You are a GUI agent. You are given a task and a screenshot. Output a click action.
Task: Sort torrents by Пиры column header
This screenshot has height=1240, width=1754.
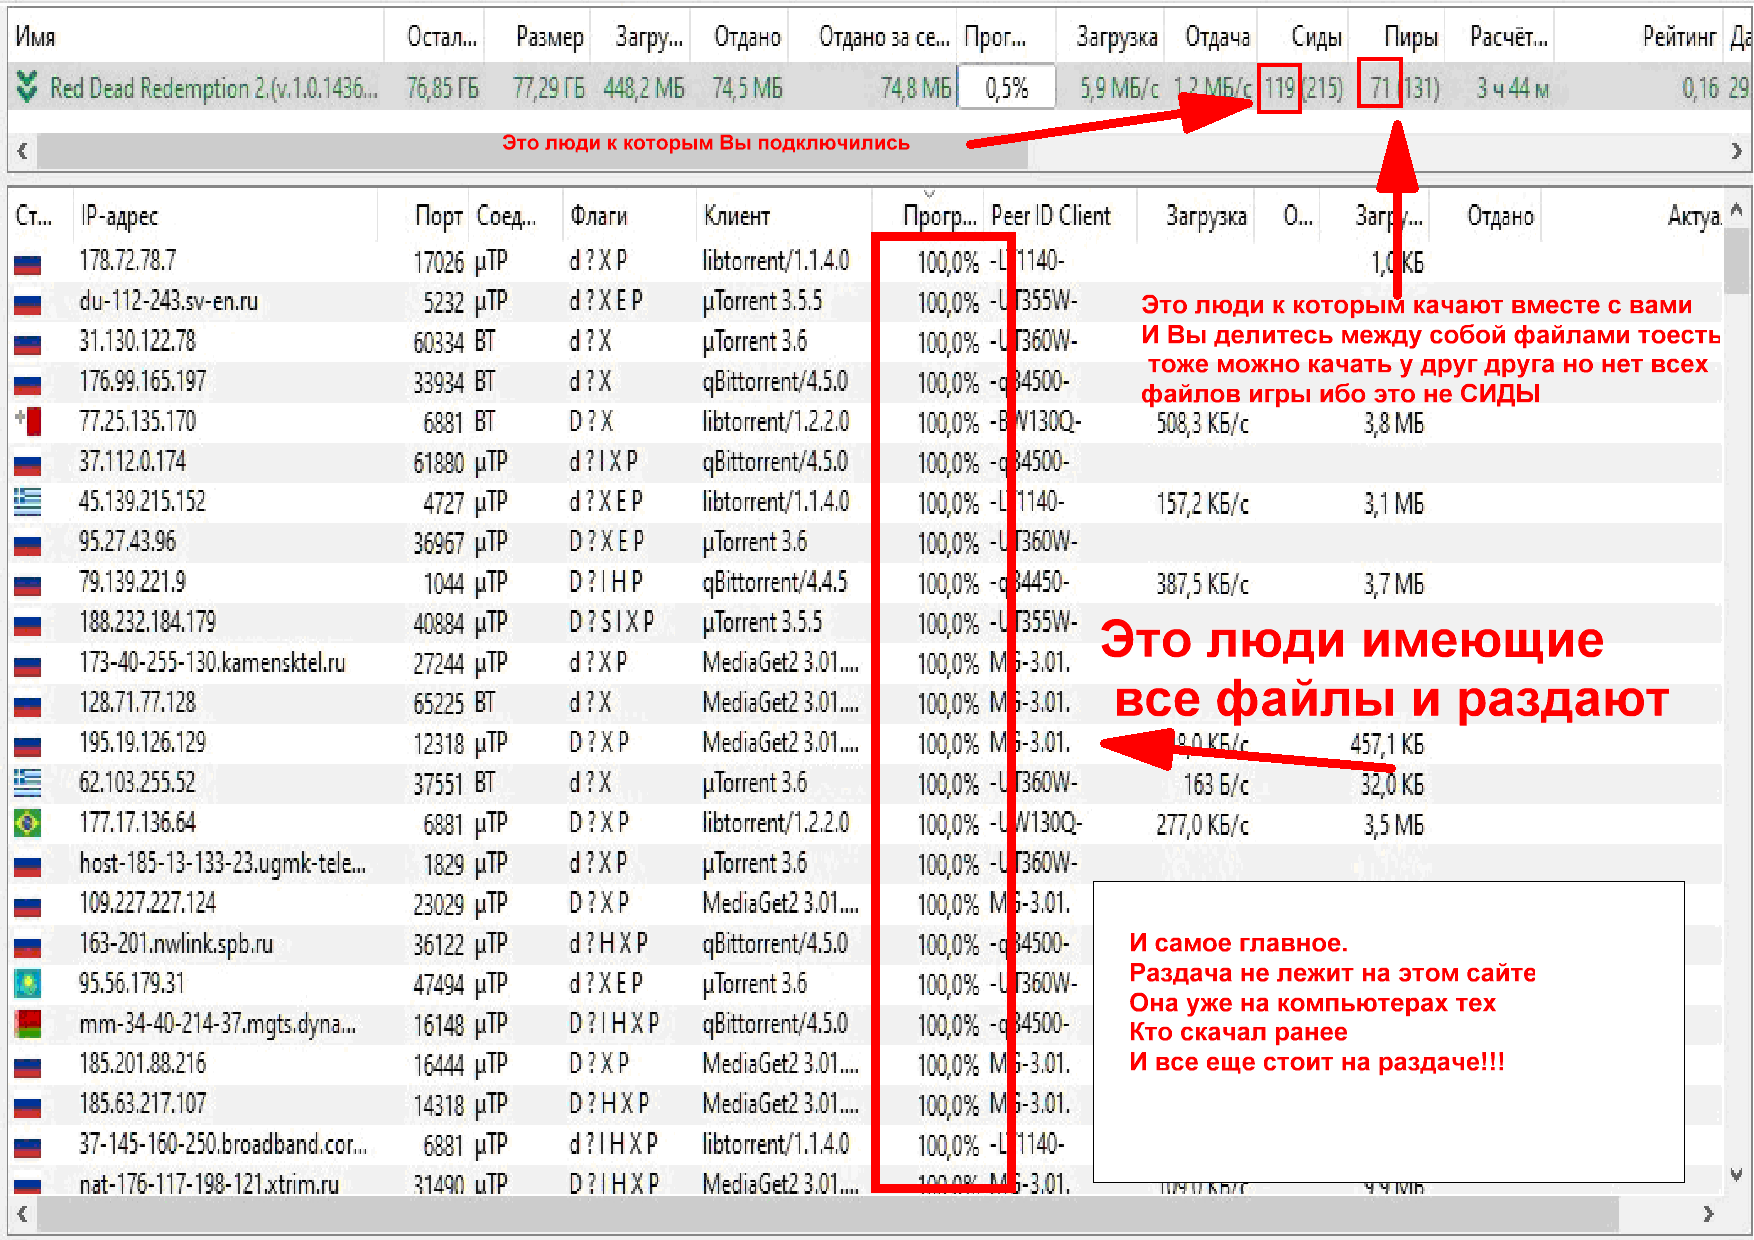(1410, 38)
